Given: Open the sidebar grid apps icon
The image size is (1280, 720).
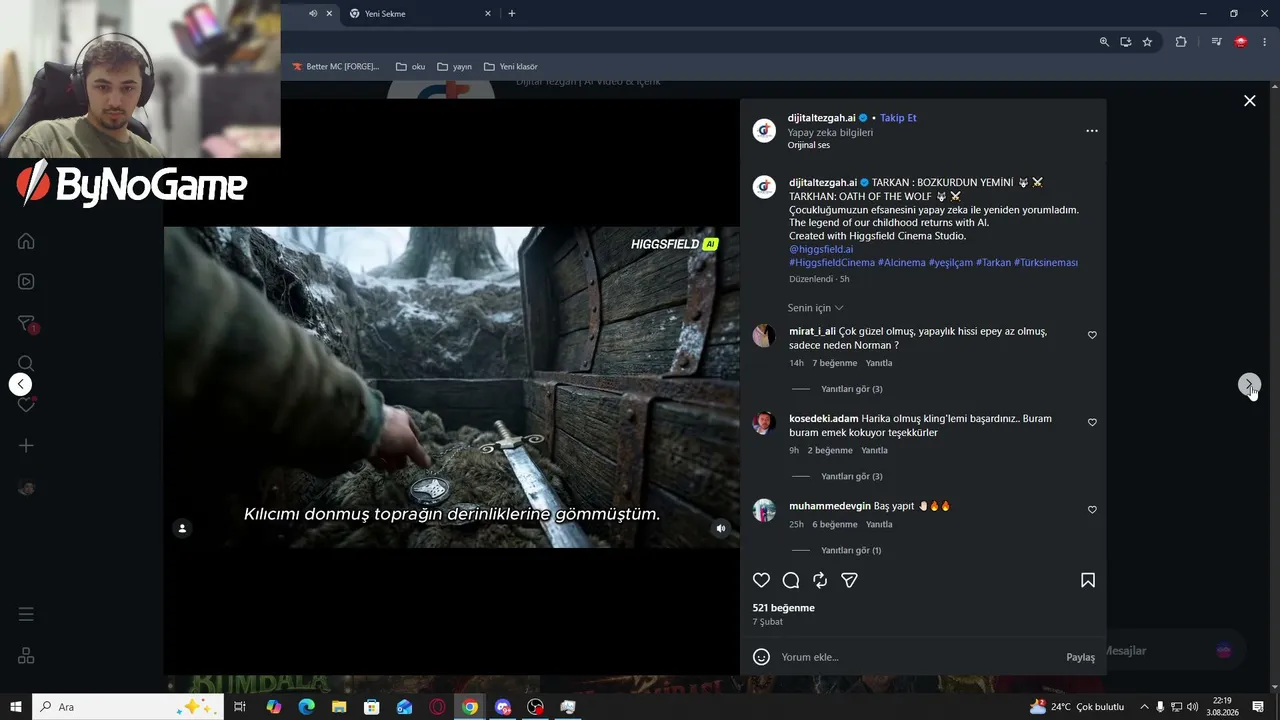Looking at the screenshot, I should point(26,656).
